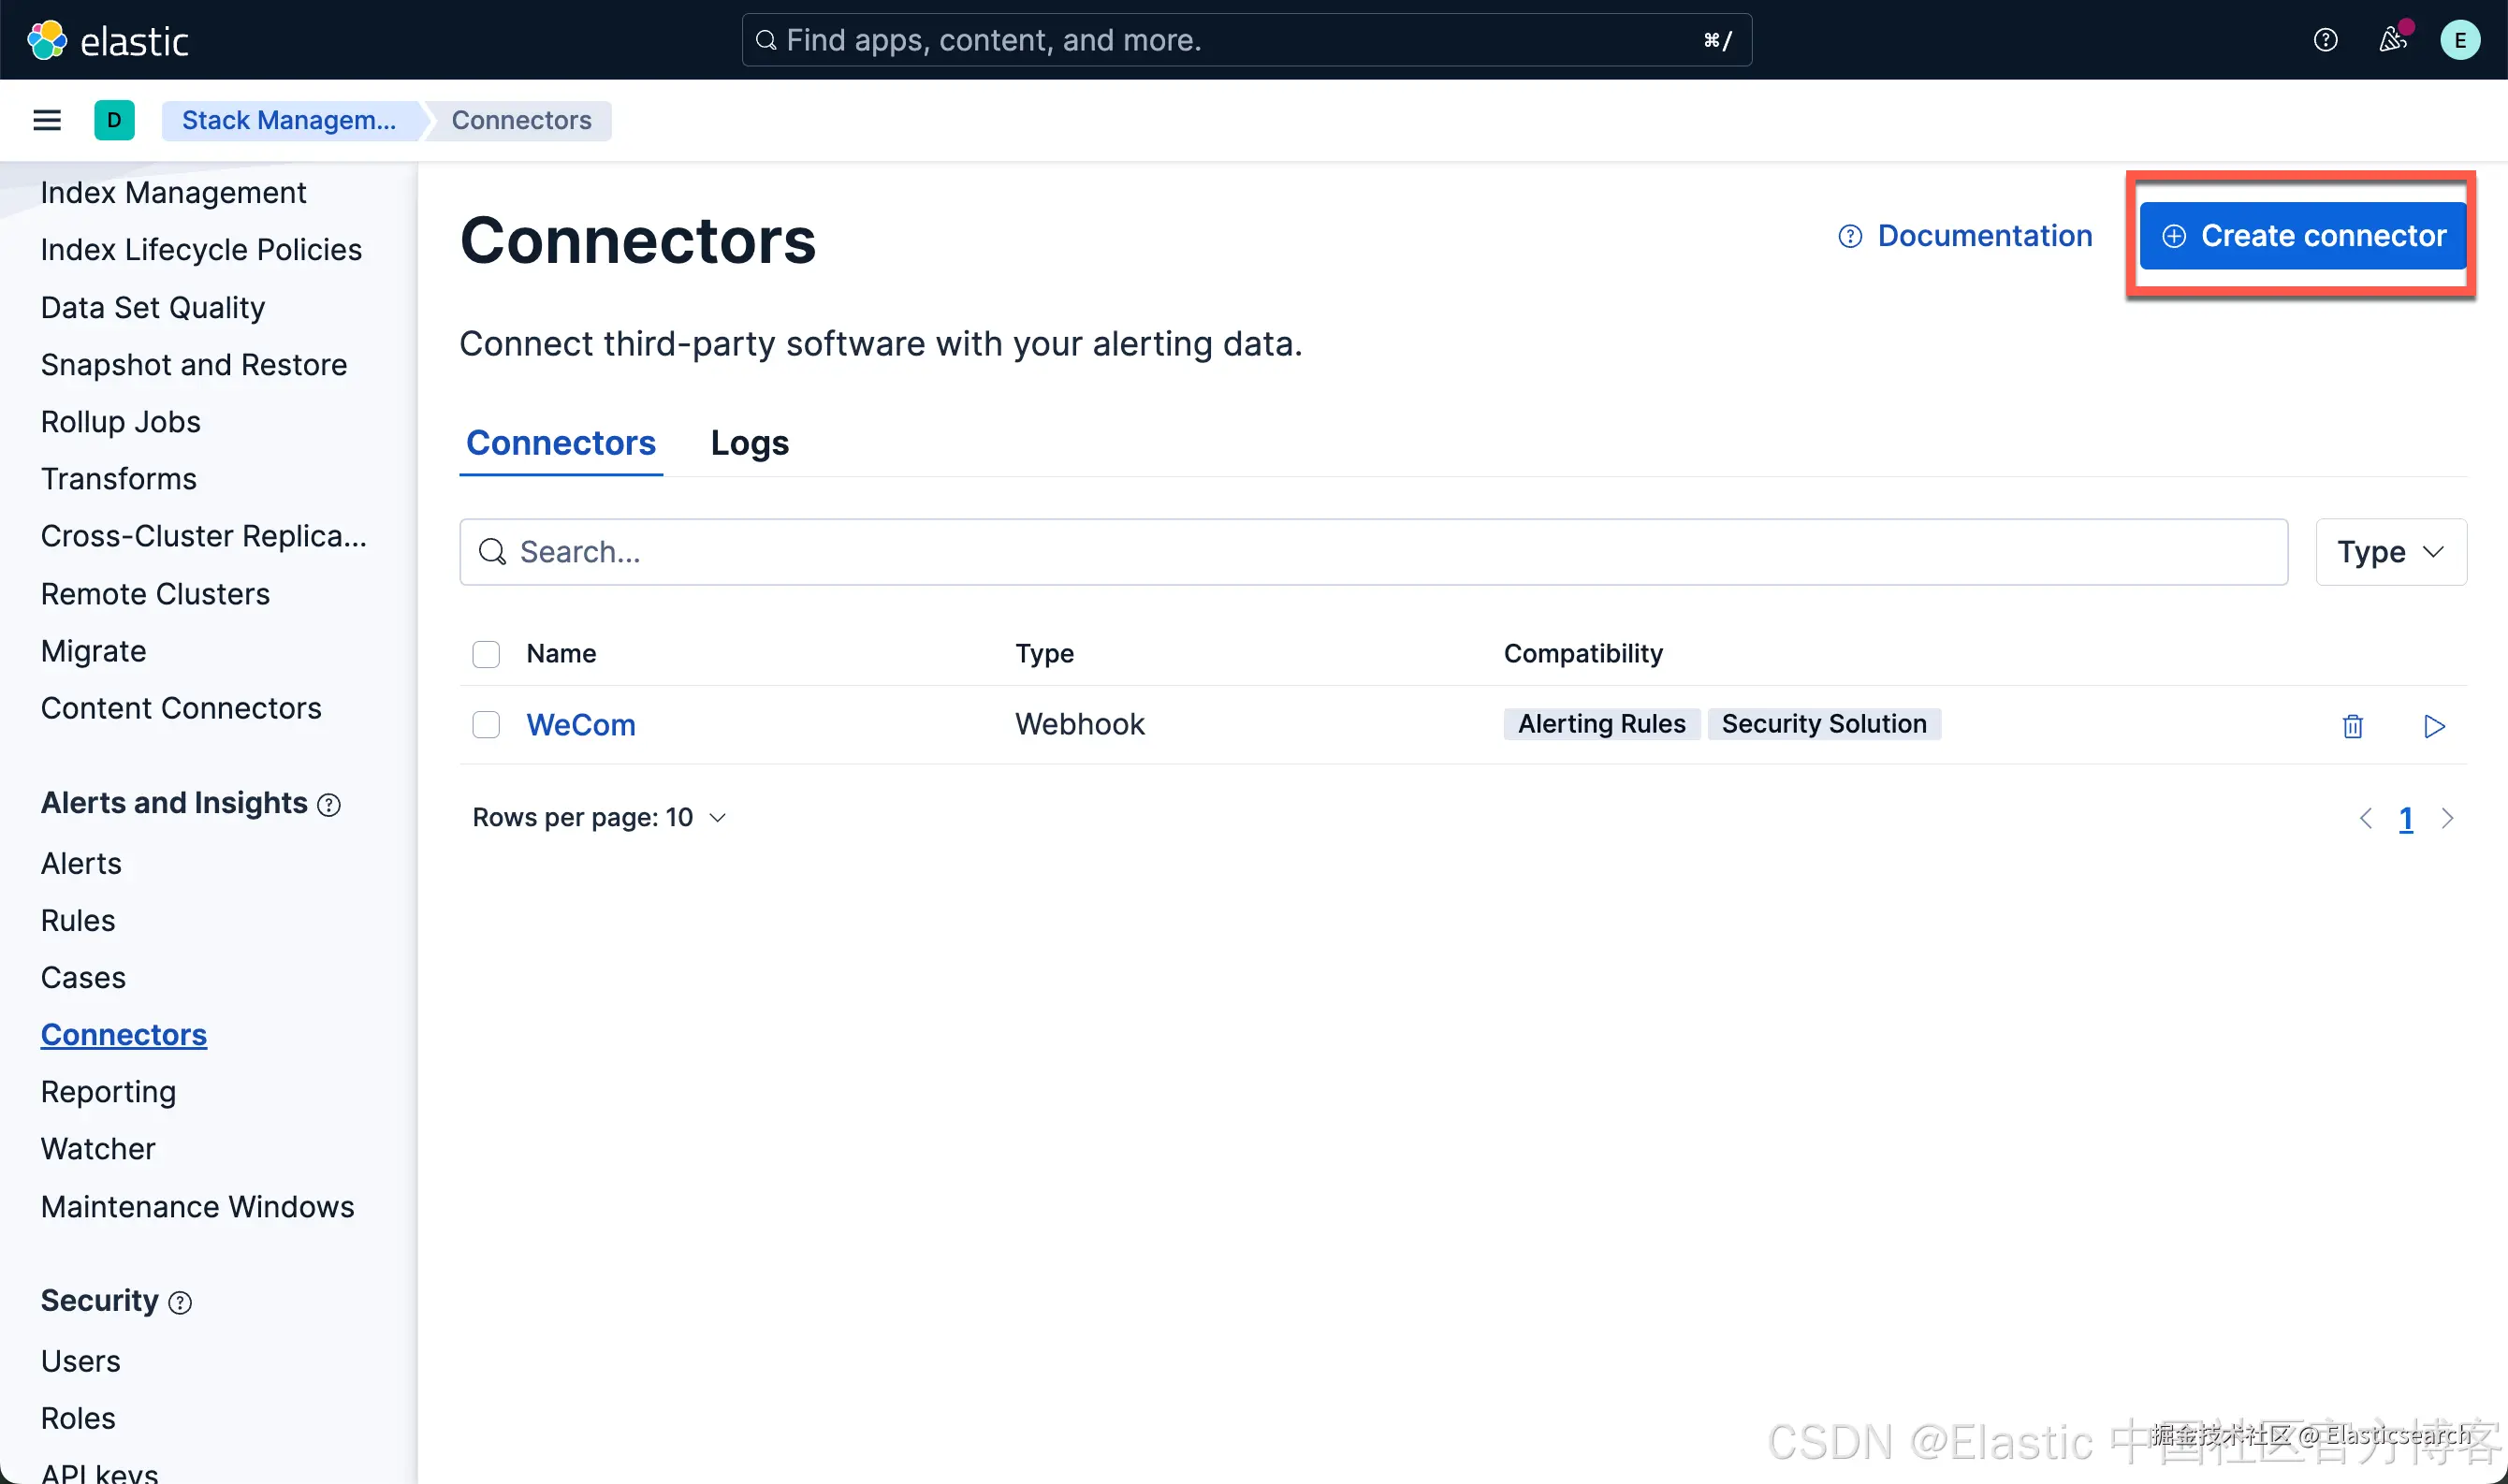The height and width of the screenshot is (1484, 2508).
Task: Expand the Rows per page dropdown
Action: (599, 818)
